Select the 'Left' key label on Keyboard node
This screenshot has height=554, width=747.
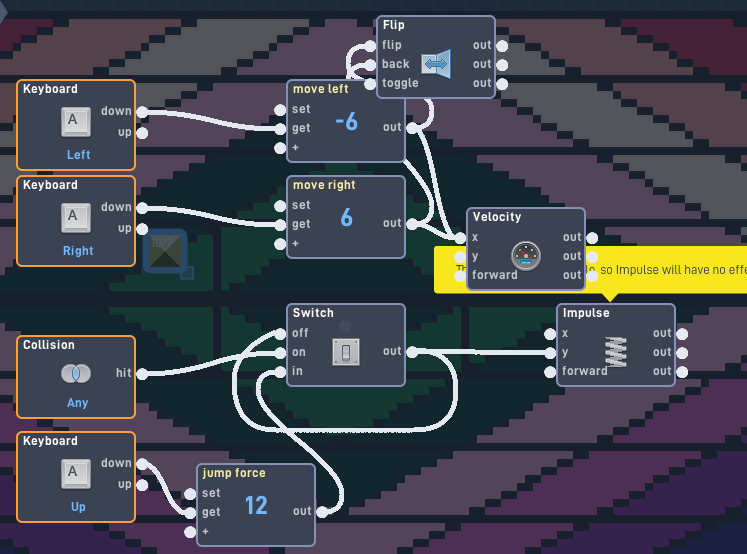(79, 155)
